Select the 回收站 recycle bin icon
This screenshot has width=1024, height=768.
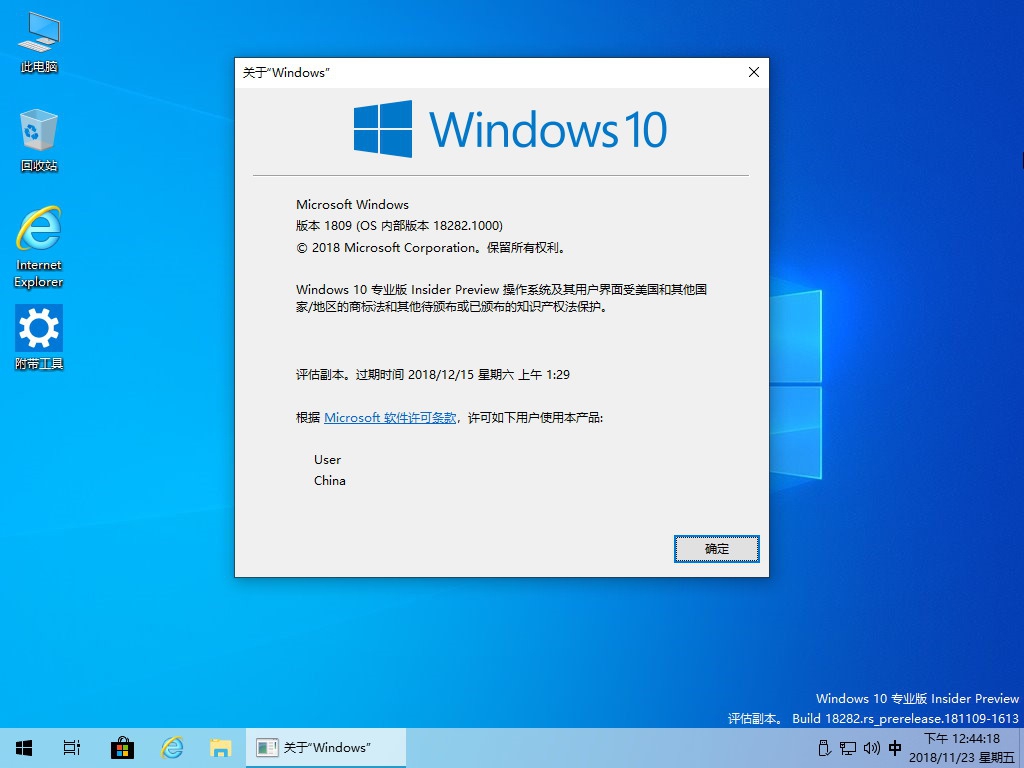click(39, 140)
